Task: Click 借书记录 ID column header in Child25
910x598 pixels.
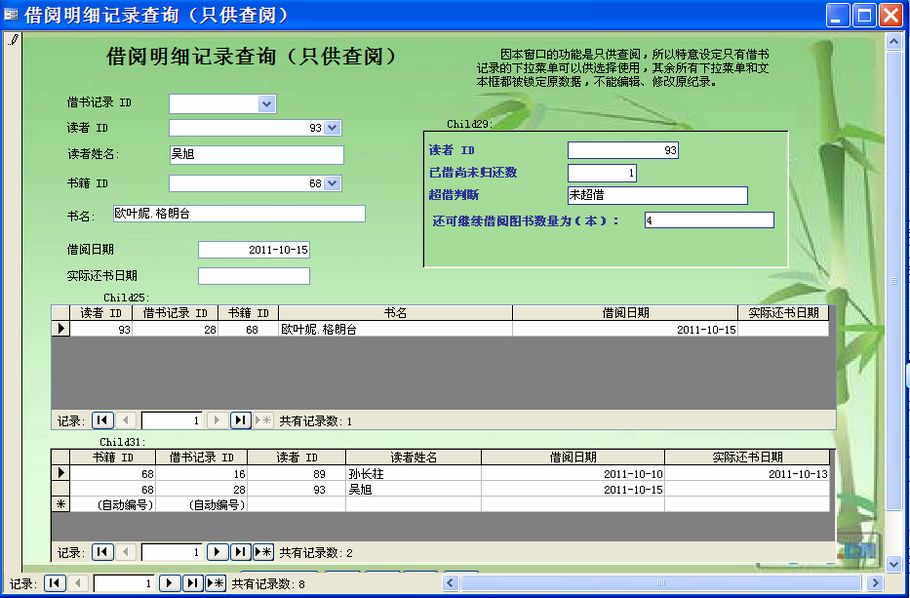Action: (x=175, y=313)
